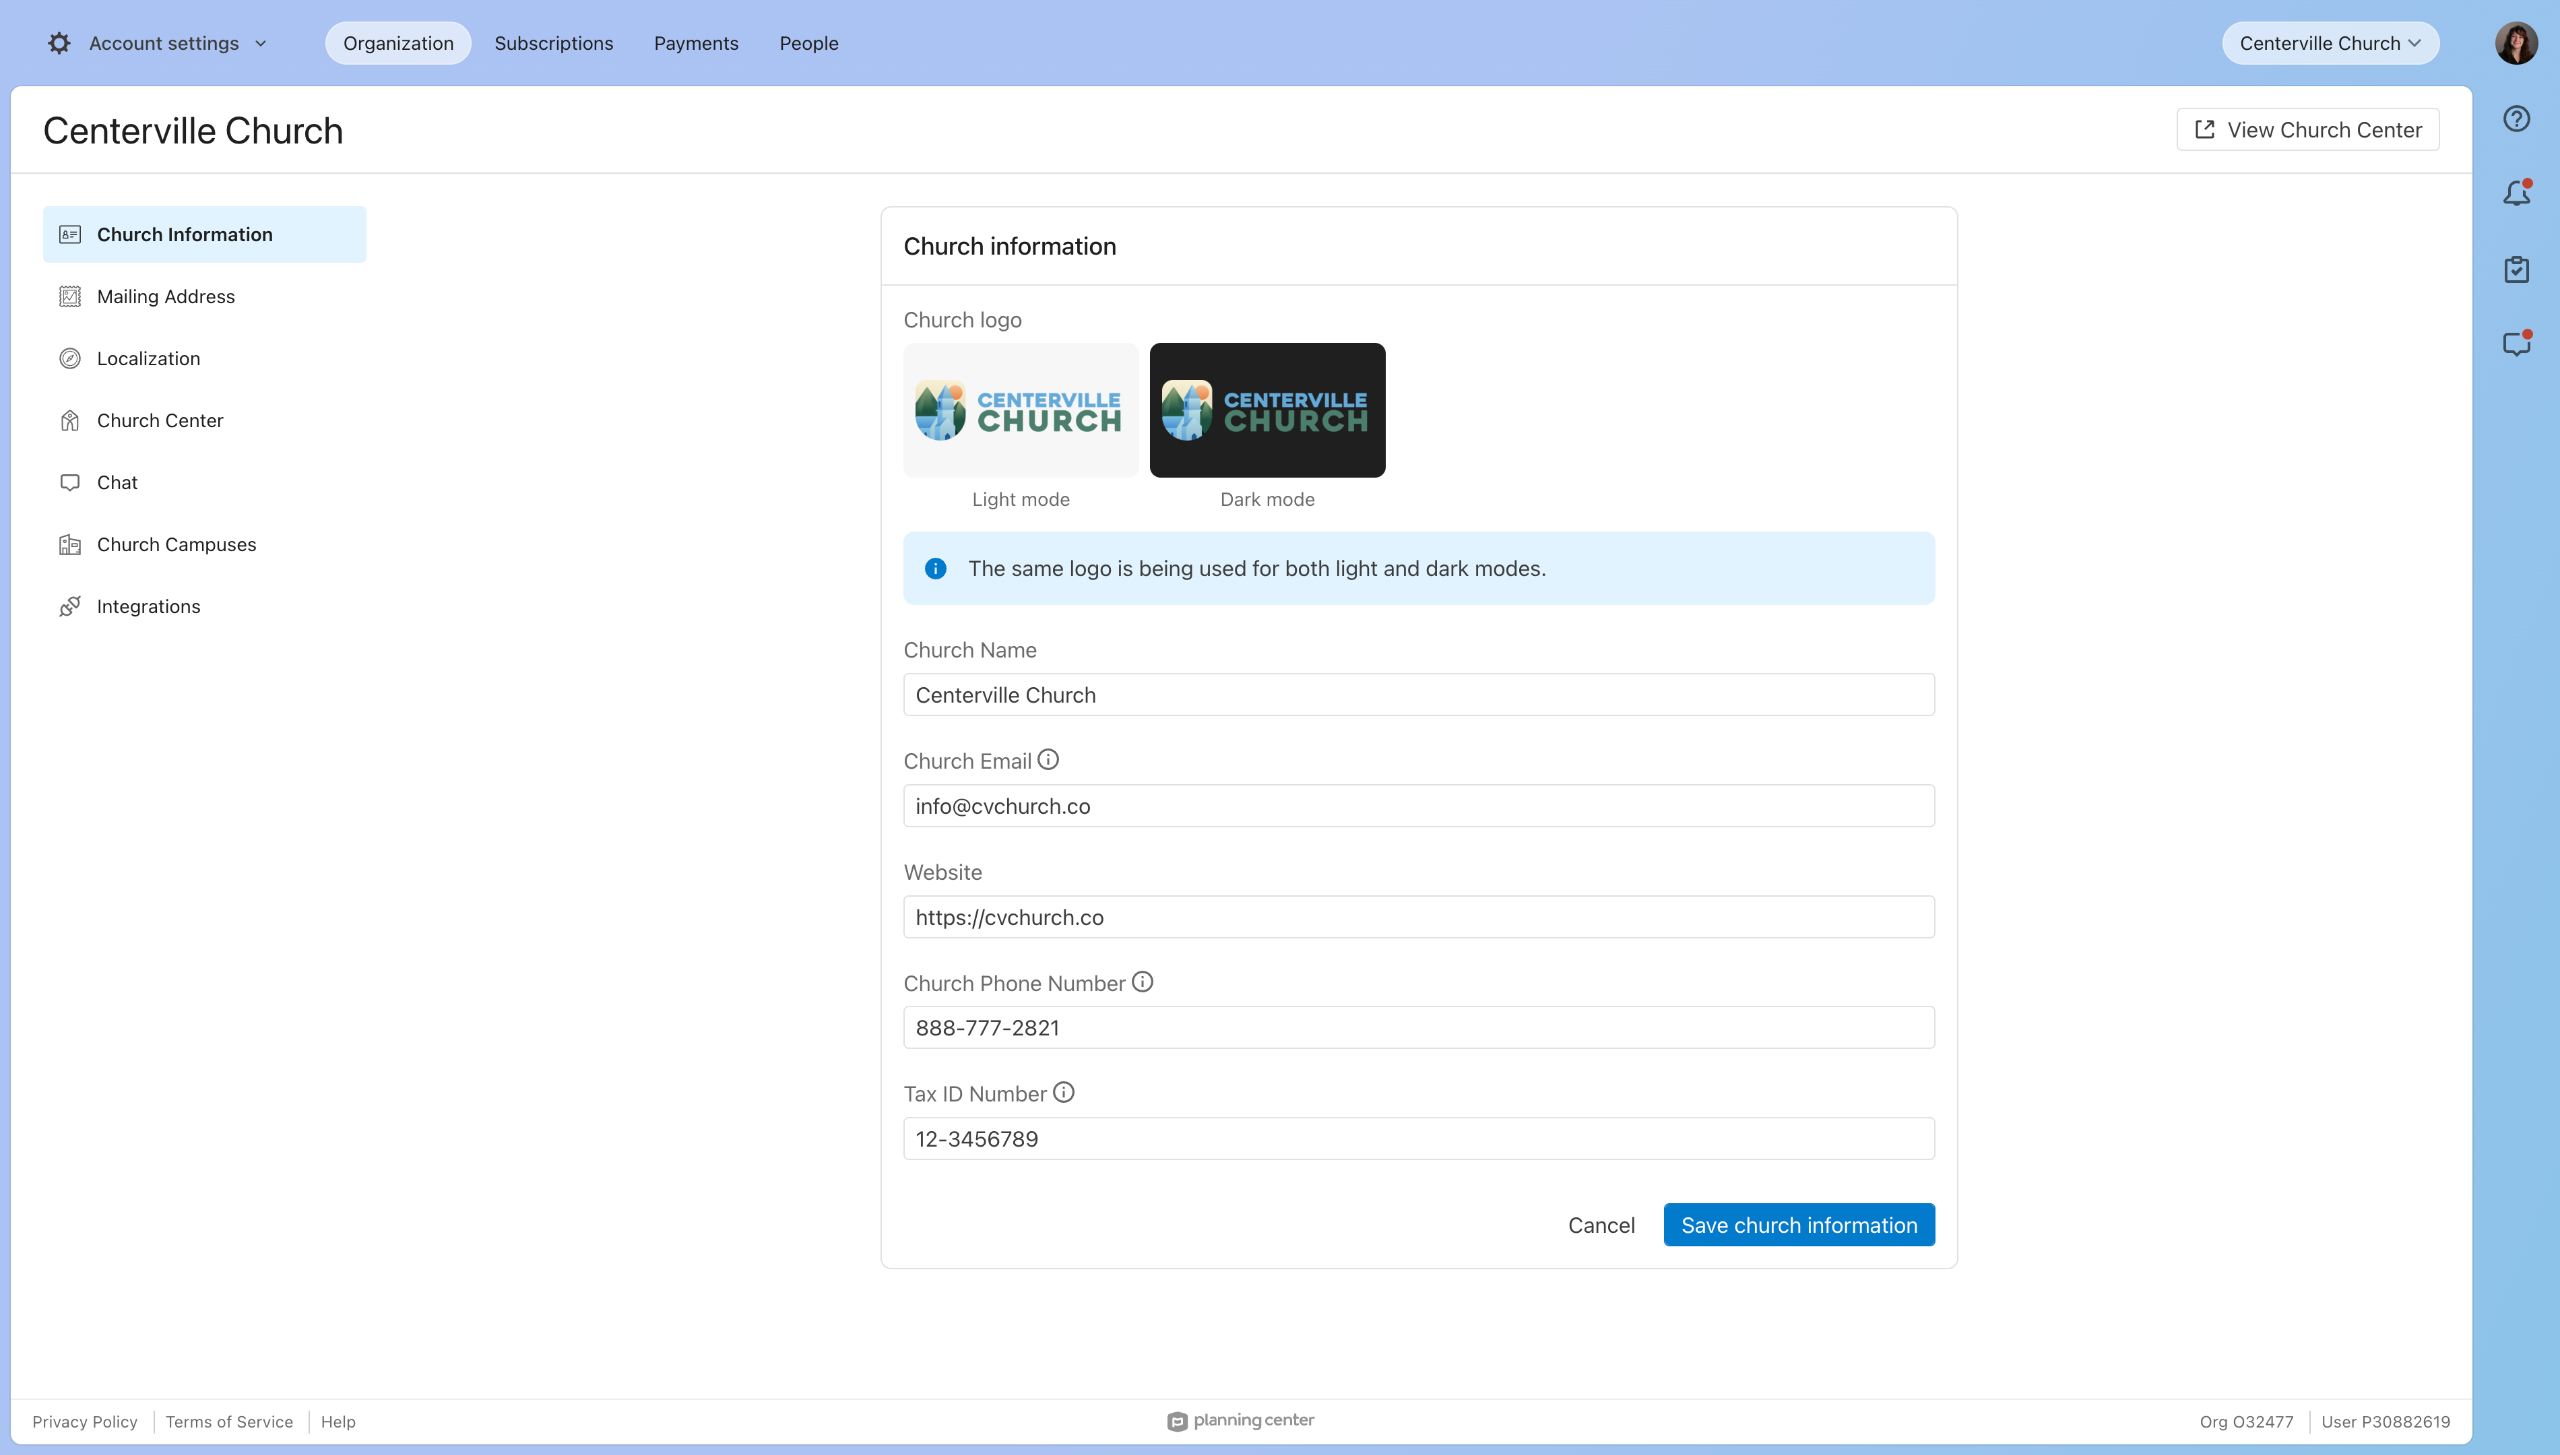
Task: Open Integrations in the sidebar
Action: pyautogui.click(x=204, y=607)
